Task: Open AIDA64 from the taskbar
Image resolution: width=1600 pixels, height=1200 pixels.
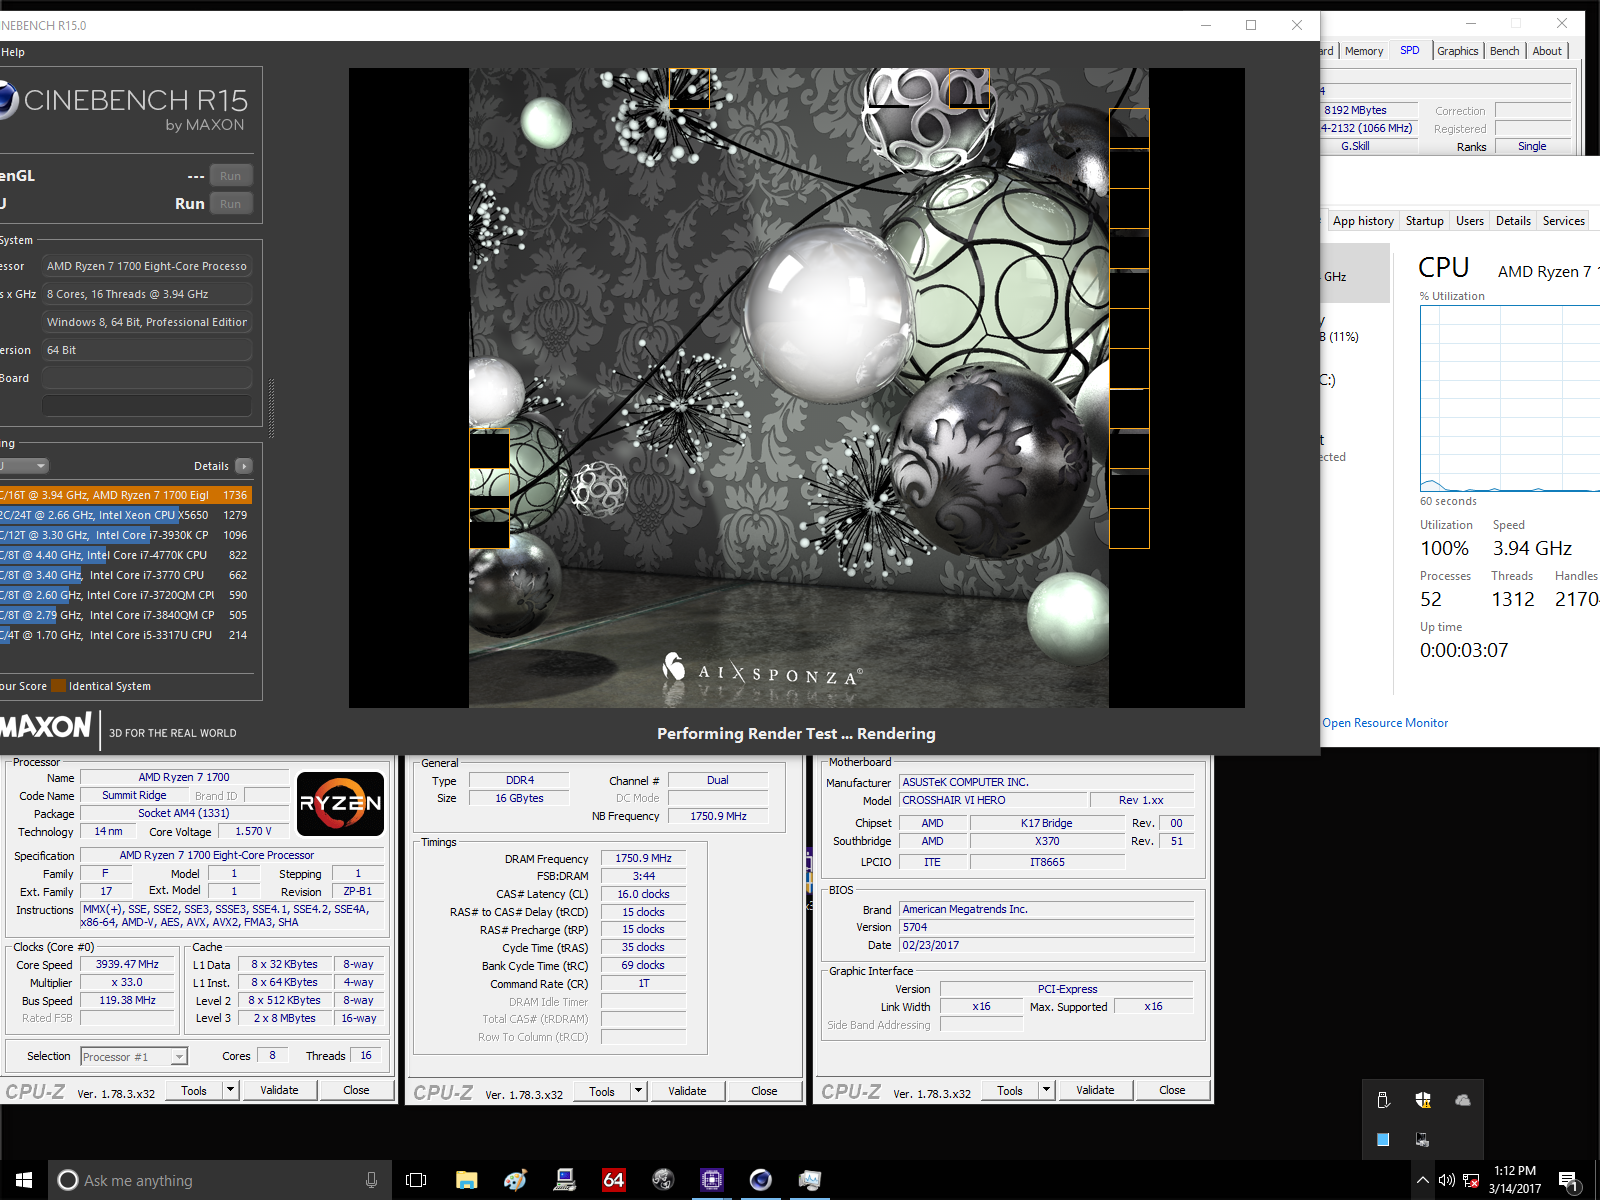Action: point(613,1180)
